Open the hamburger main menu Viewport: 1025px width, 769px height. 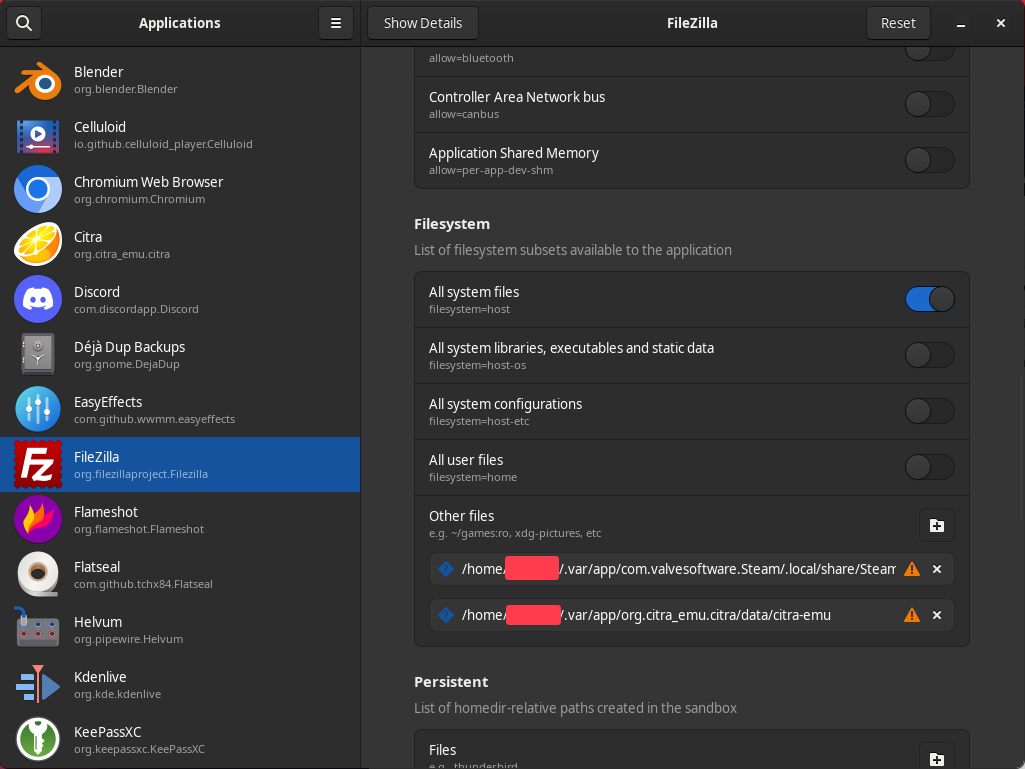click(x=336, y=23)
